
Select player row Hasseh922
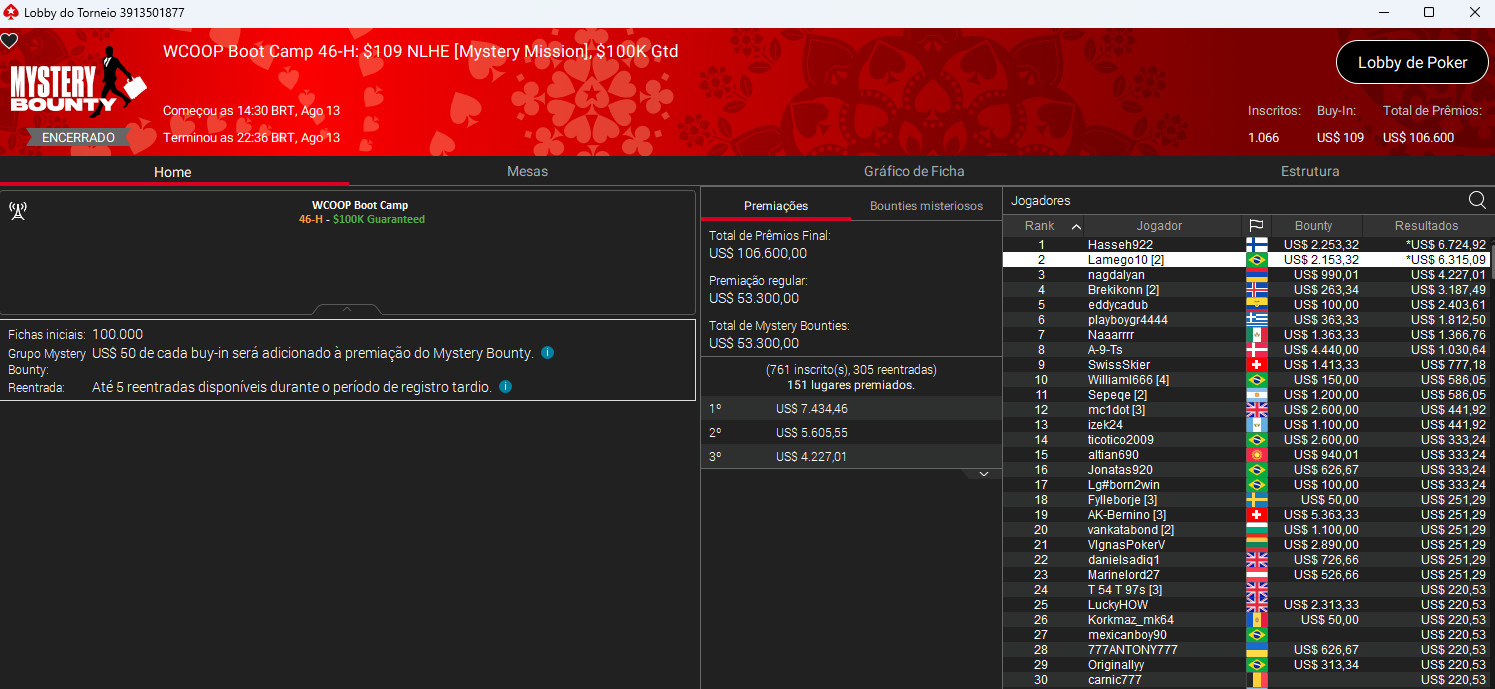1246,245
